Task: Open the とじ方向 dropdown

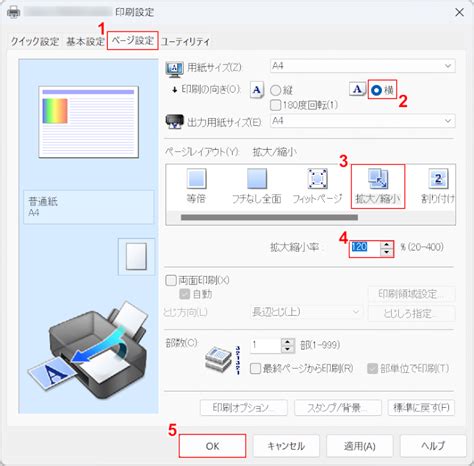Action: click(306, 312)
